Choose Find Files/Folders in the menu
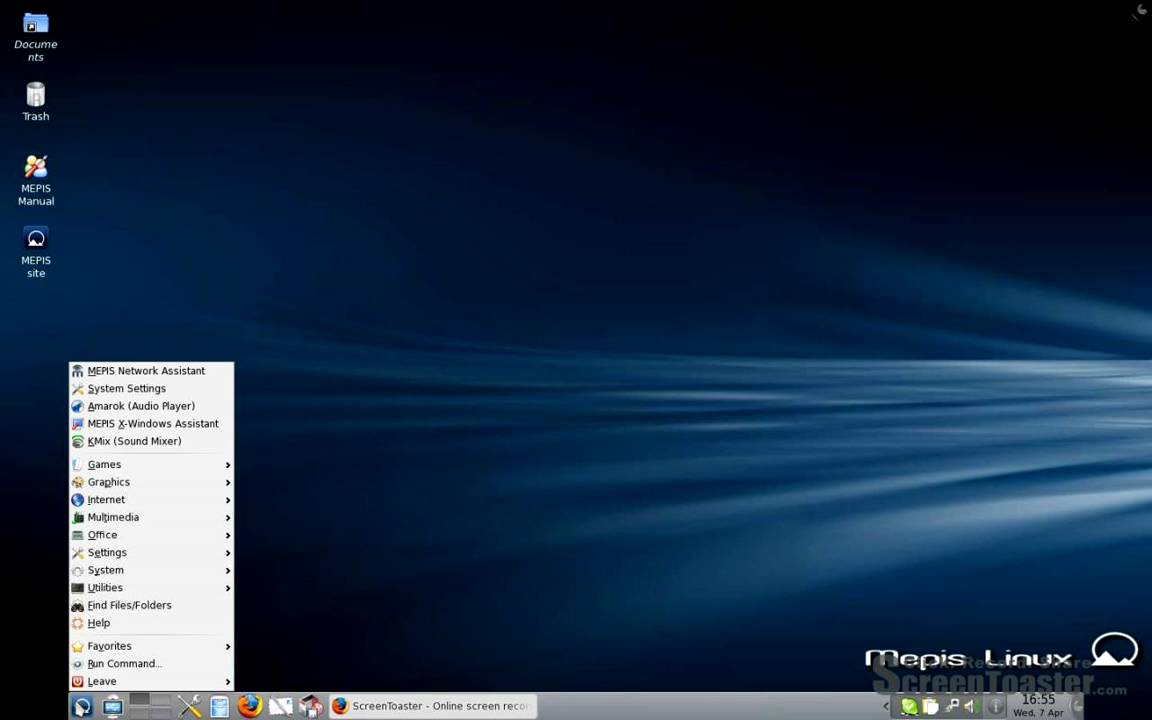The image size is (1152, 720). click(151, 606)
